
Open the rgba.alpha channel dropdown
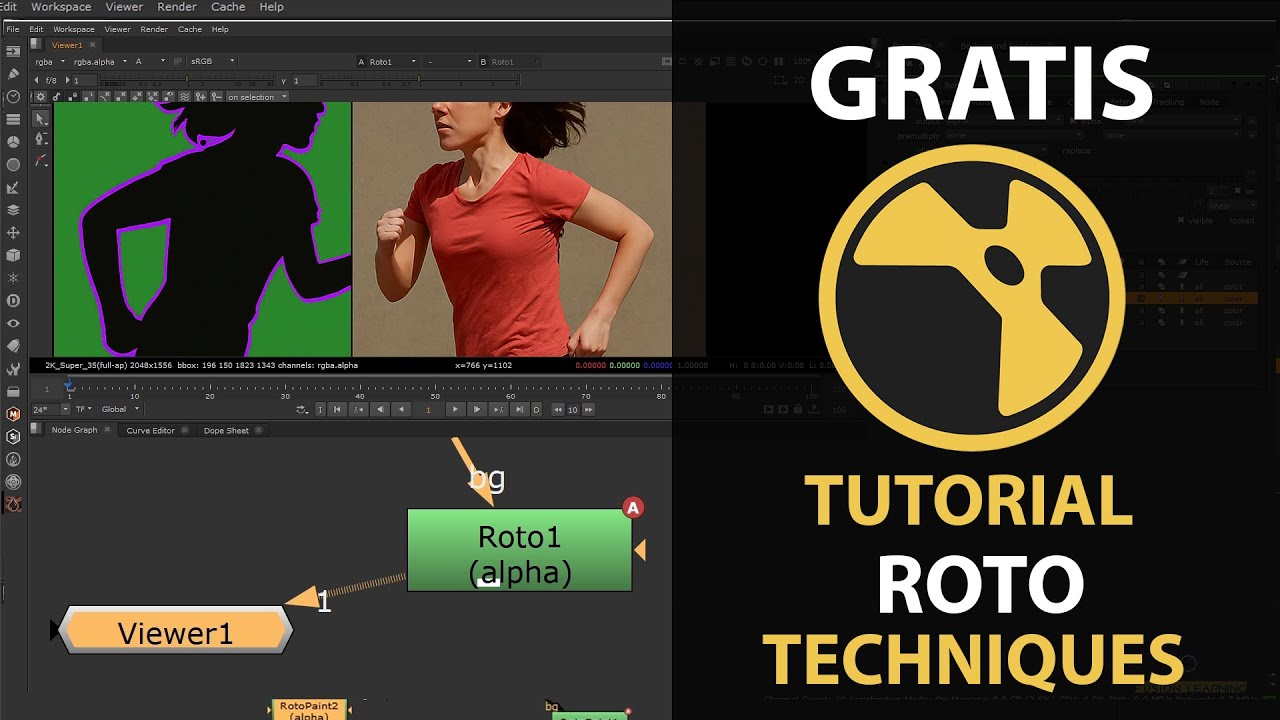(x=100, y=62)
